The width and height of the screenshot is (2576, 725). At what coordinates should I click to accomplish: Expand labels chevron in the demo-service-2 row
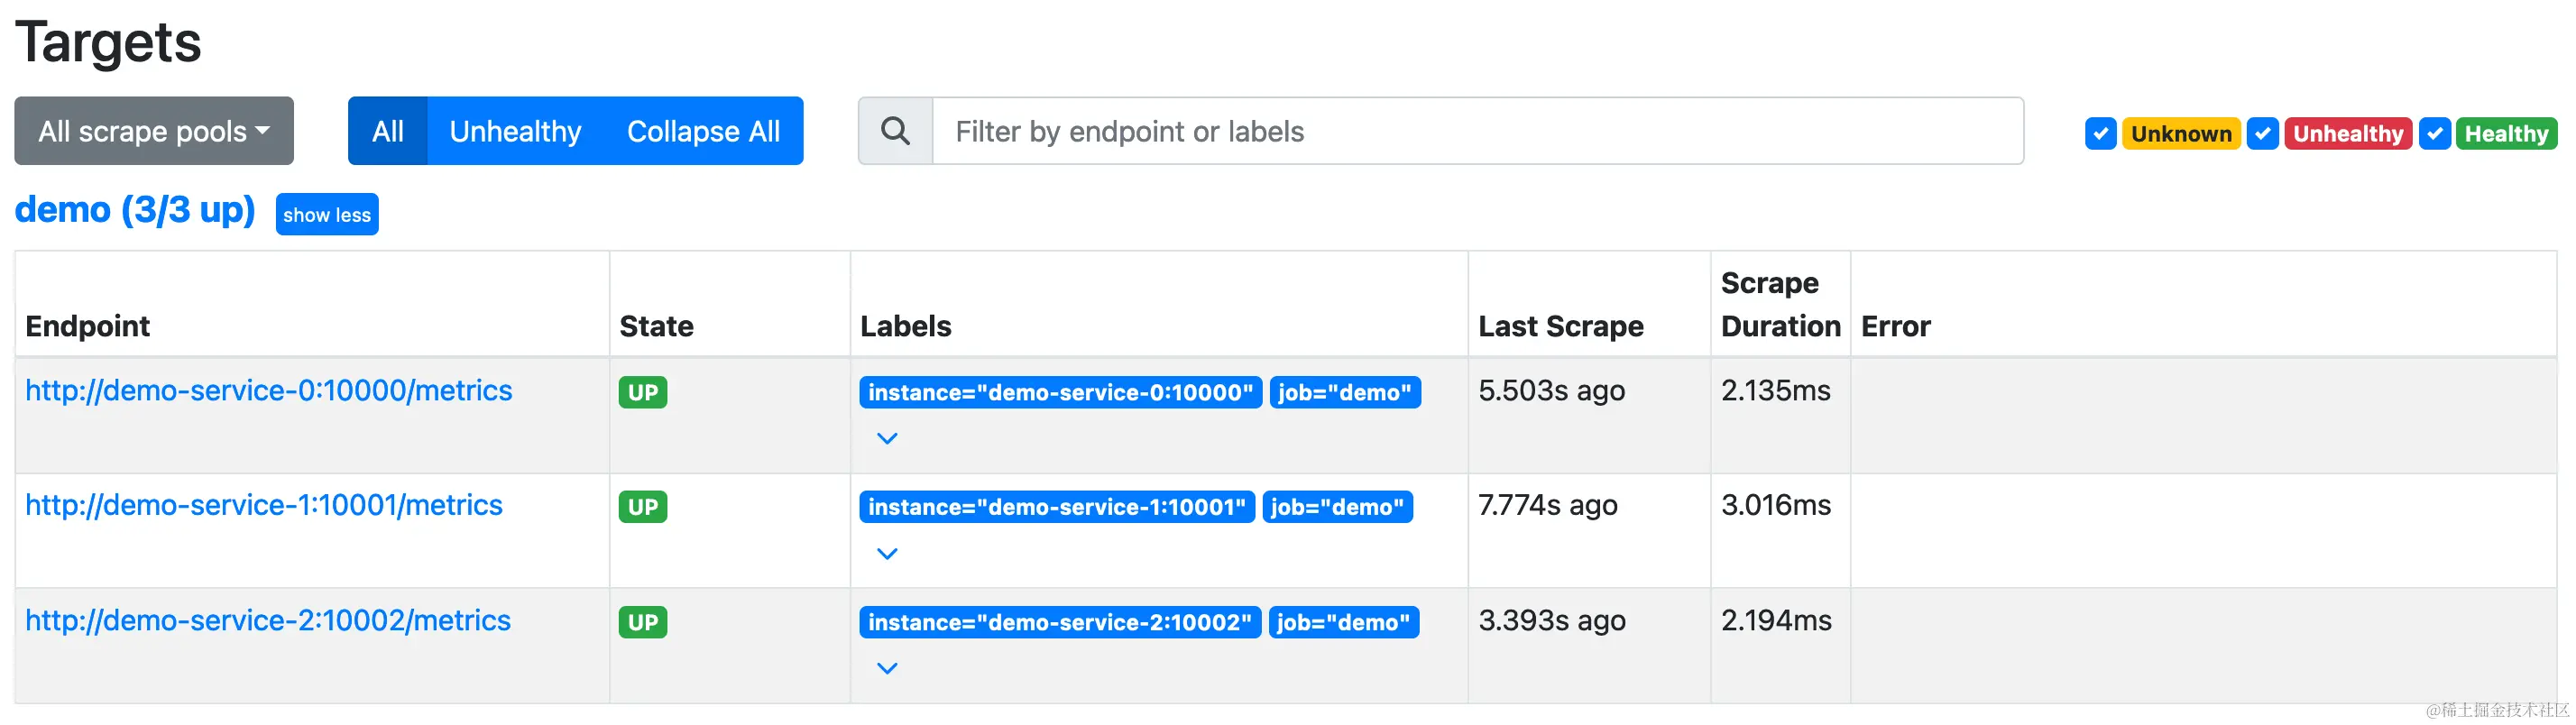tap(887, 668)
